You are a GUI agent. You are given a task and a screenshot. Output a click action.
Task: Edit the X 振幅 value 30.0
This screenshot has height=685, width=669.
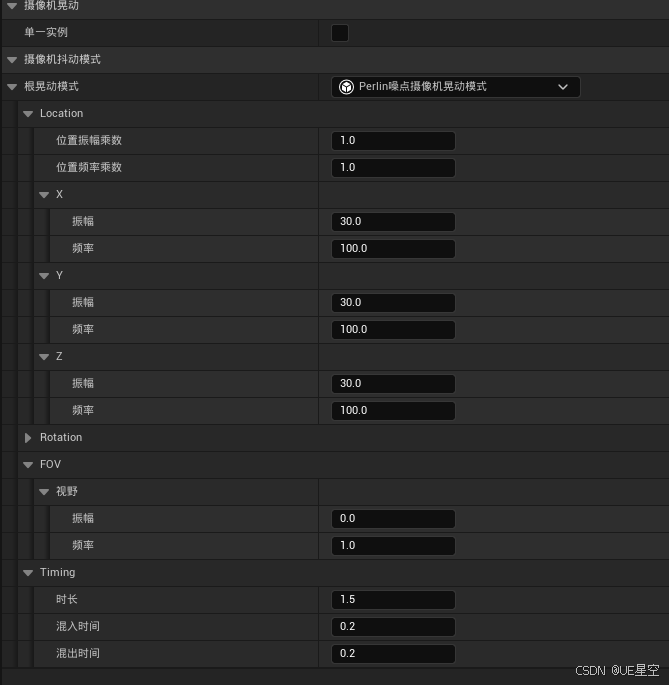point(393,221)
